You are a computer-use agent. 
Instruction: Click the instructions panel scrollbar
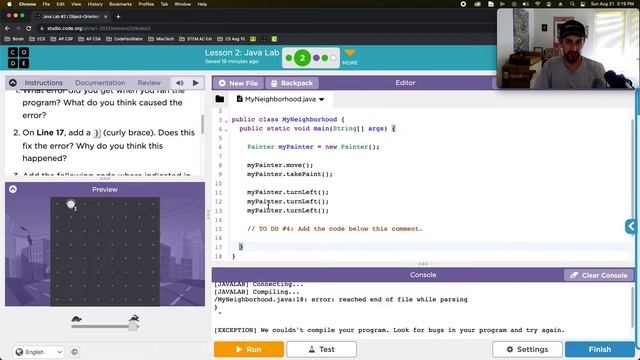202,123
